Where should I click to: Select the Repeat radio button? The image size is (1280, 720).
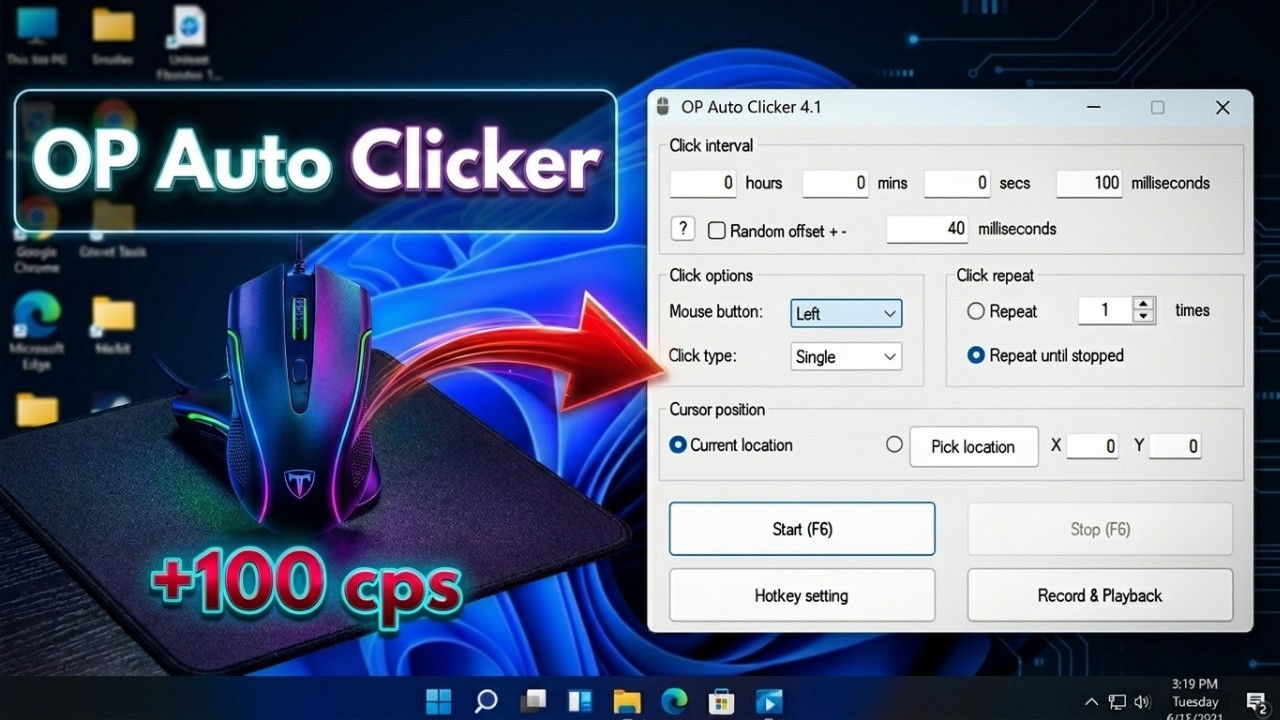click(976, 311)
